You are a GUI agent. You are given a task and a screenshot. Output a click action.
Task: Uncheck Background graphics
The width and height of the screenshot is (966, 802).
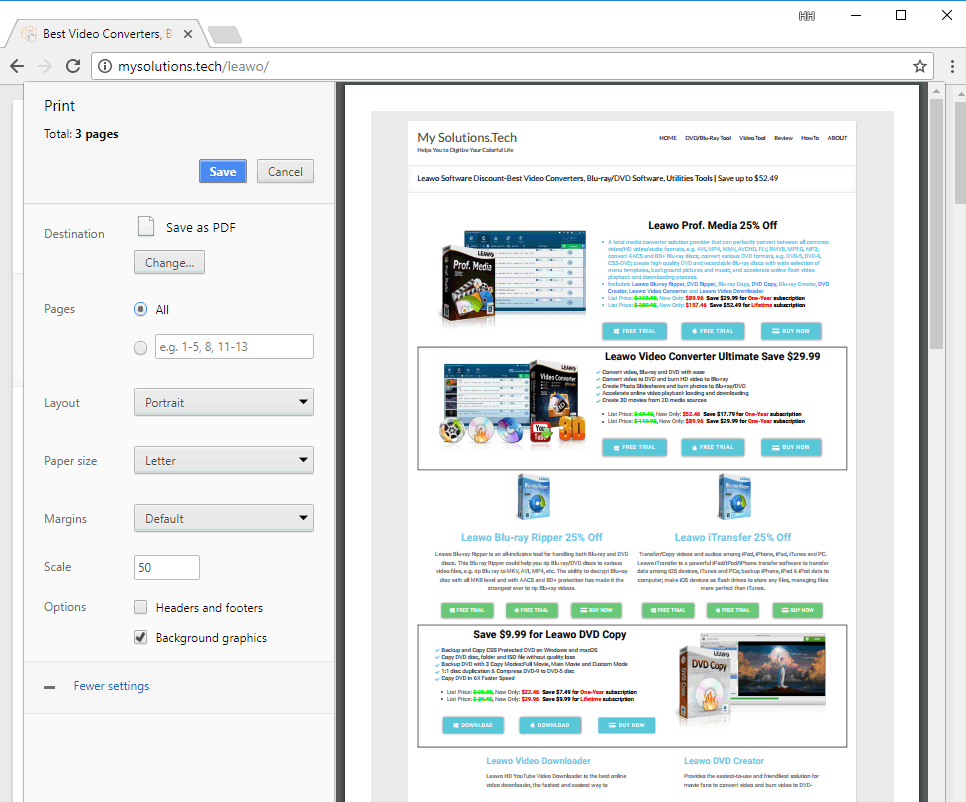click(141, 637)
